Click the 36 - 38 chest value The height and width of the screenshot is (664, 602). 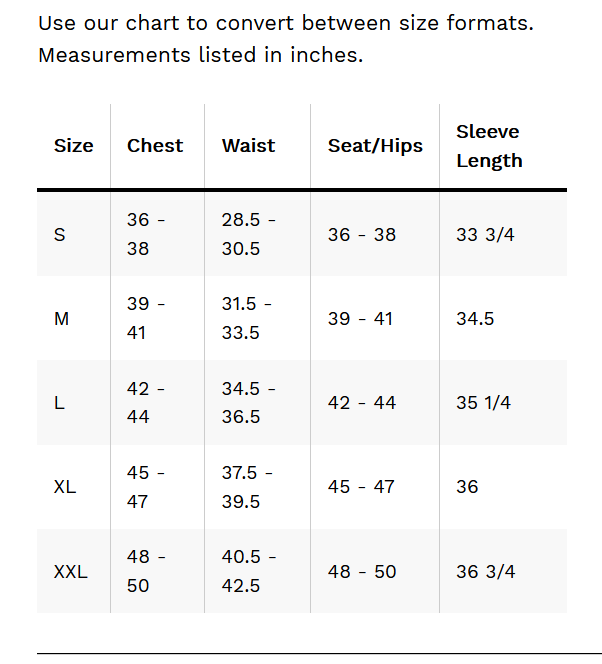(146, 234)
